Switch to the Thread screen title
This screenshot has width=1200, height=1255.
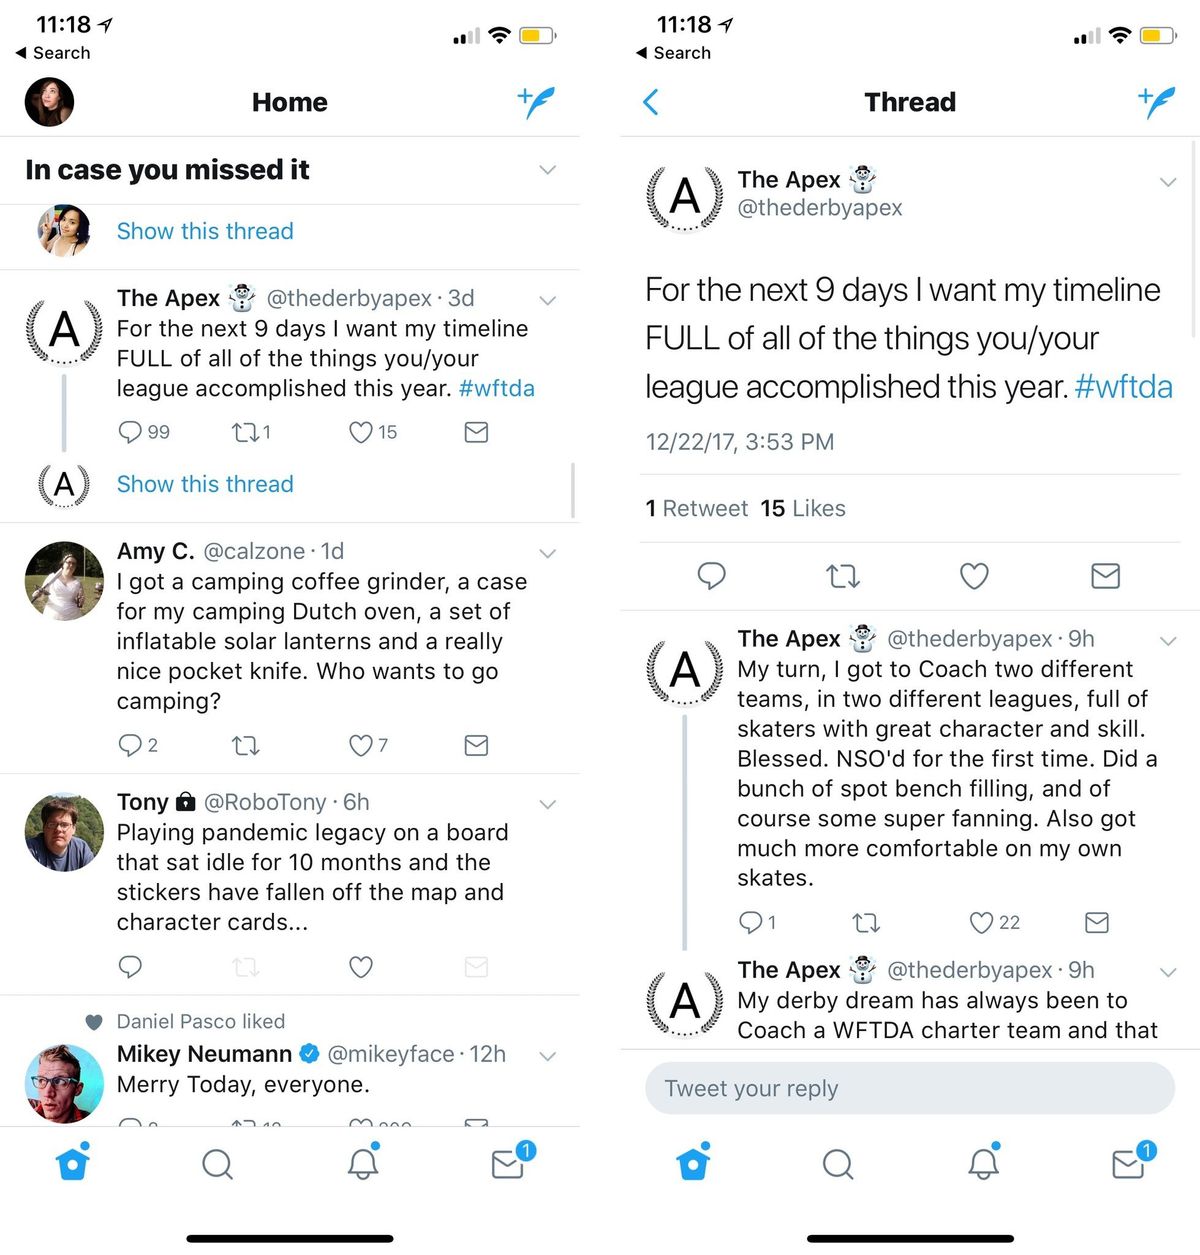point(909,102)
